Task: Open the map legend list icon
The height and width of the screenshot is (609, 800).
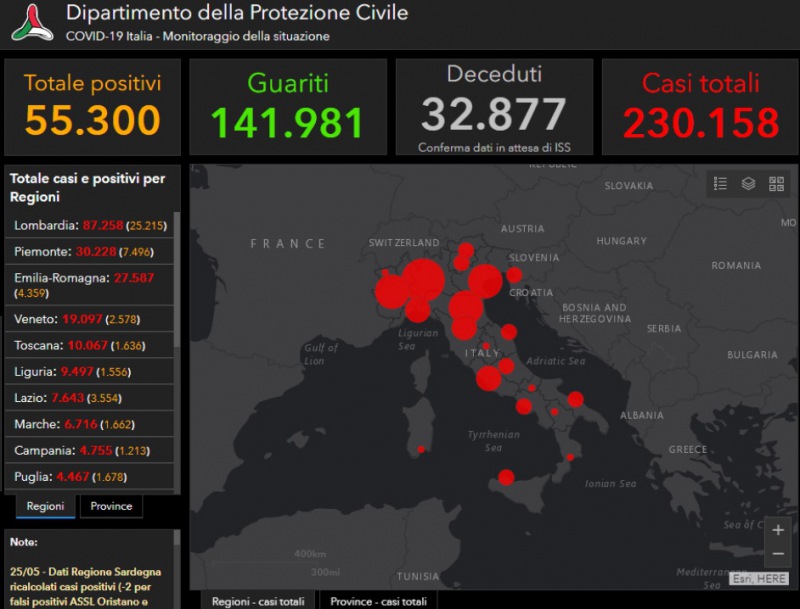Action: point(720,184)
